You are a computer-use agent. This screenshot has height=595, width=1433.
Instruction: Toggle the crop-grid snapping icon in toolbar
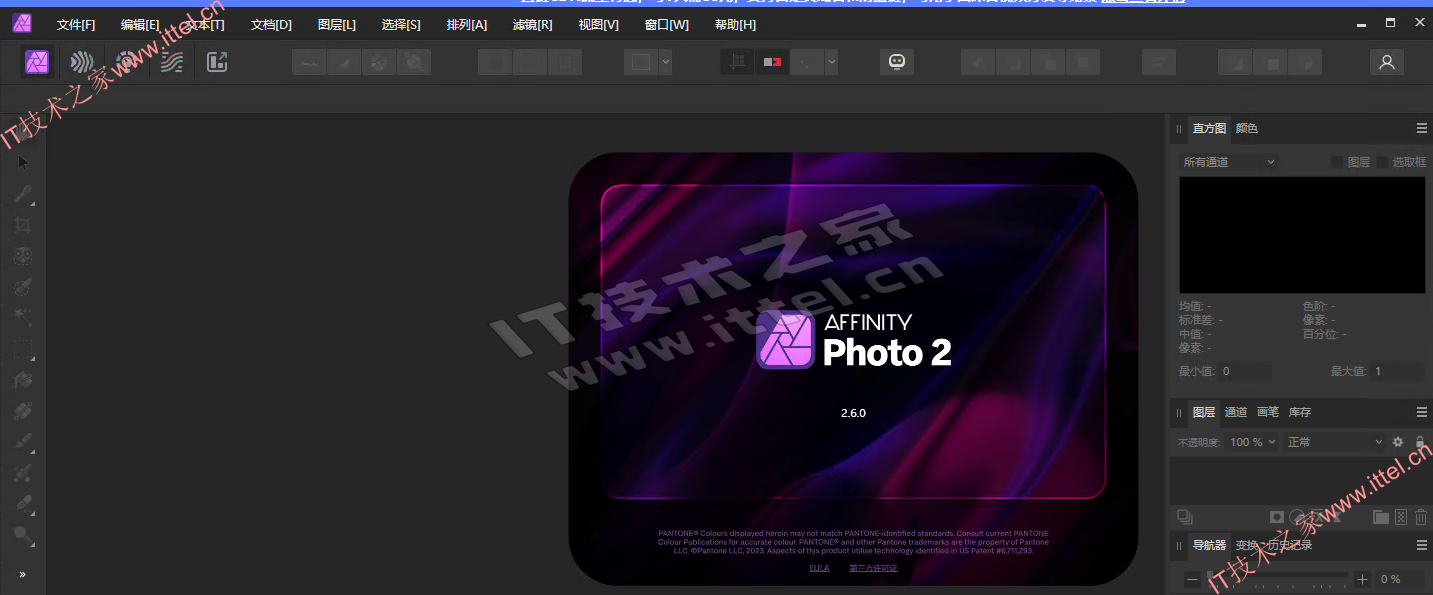[x=737, y=62]
